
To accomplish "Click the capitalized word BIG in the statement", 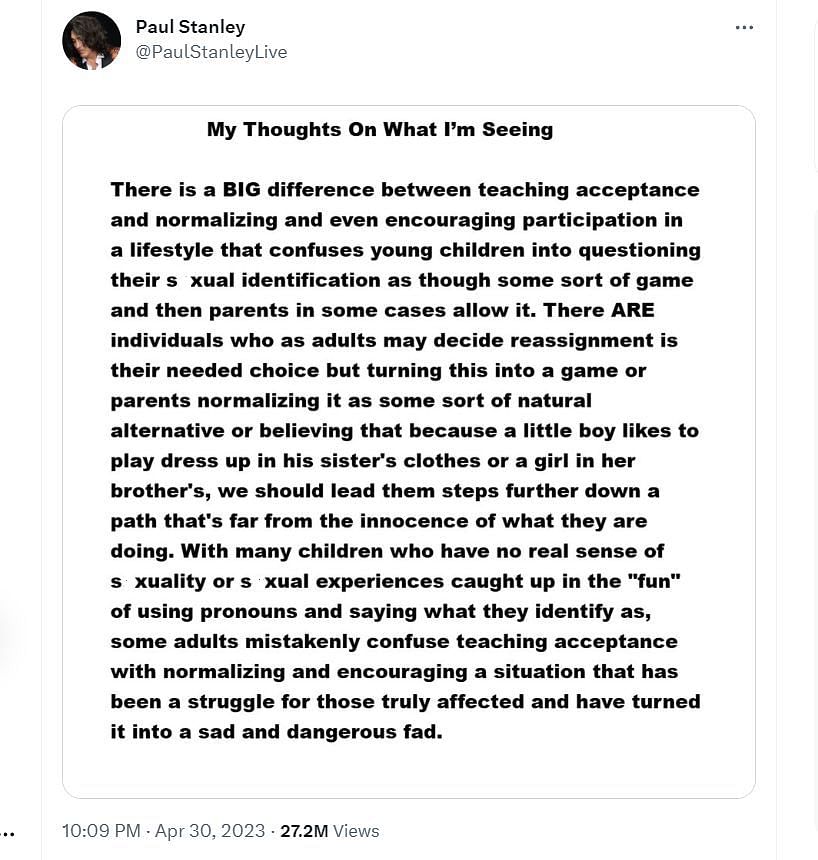I will coord(241,190).
